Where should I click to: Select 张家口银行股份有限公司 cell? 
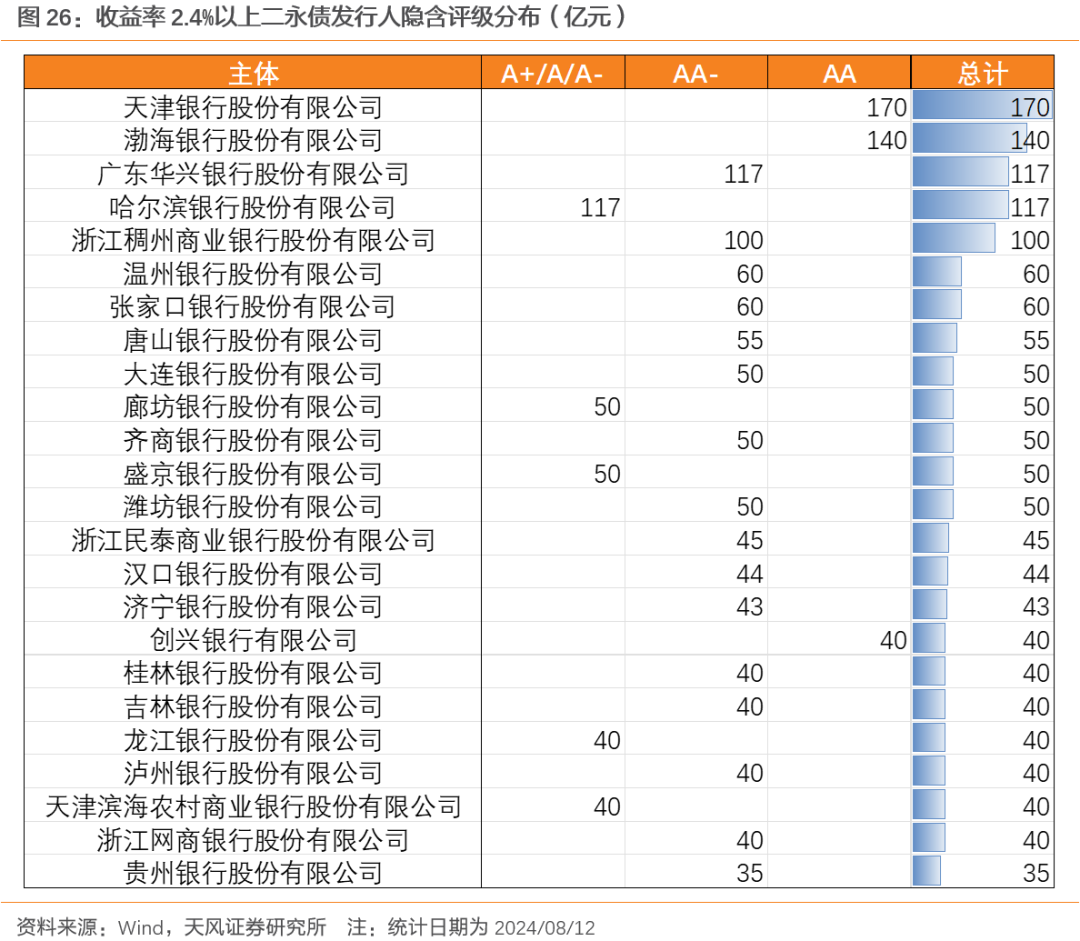click(x=253, y=307)
